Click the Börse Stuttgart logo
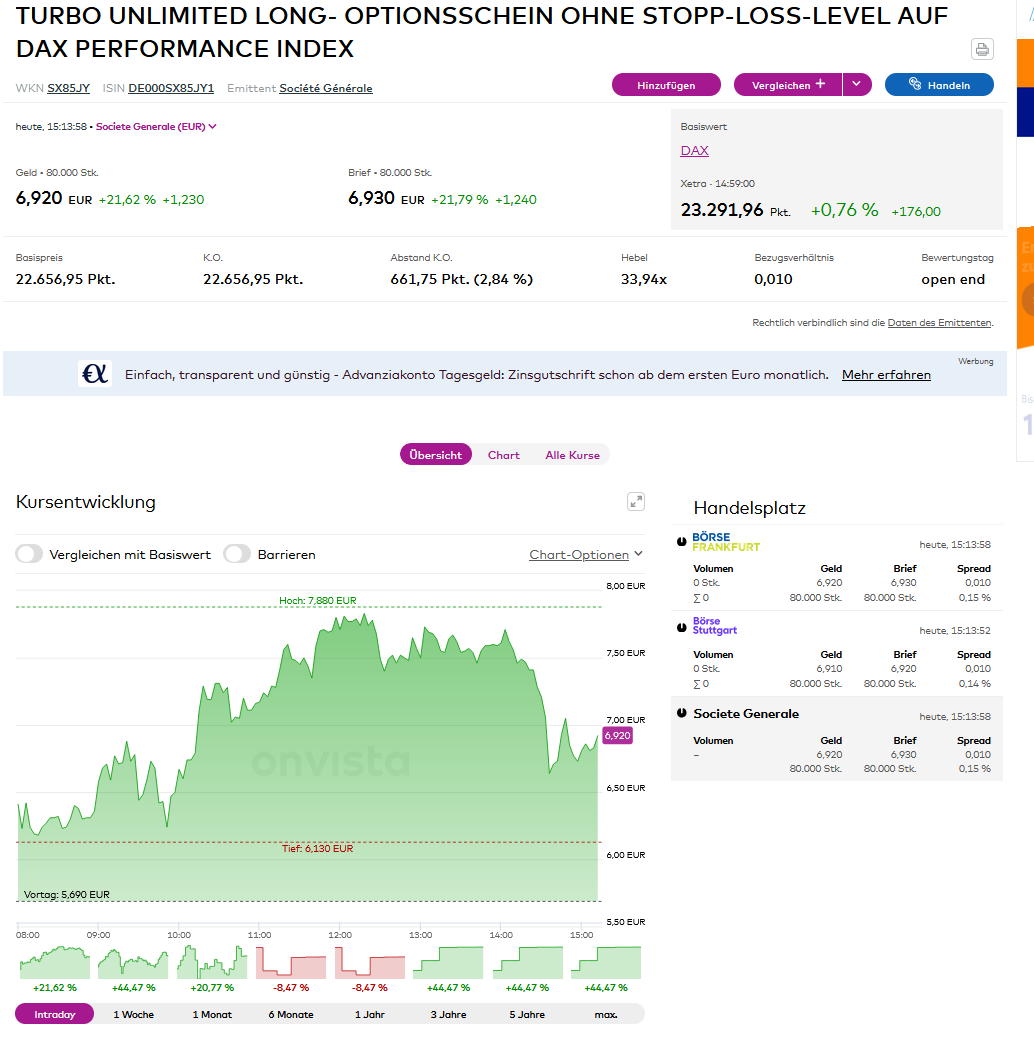Screen dimensions: 1034x1056 click(x=715, y=626)
